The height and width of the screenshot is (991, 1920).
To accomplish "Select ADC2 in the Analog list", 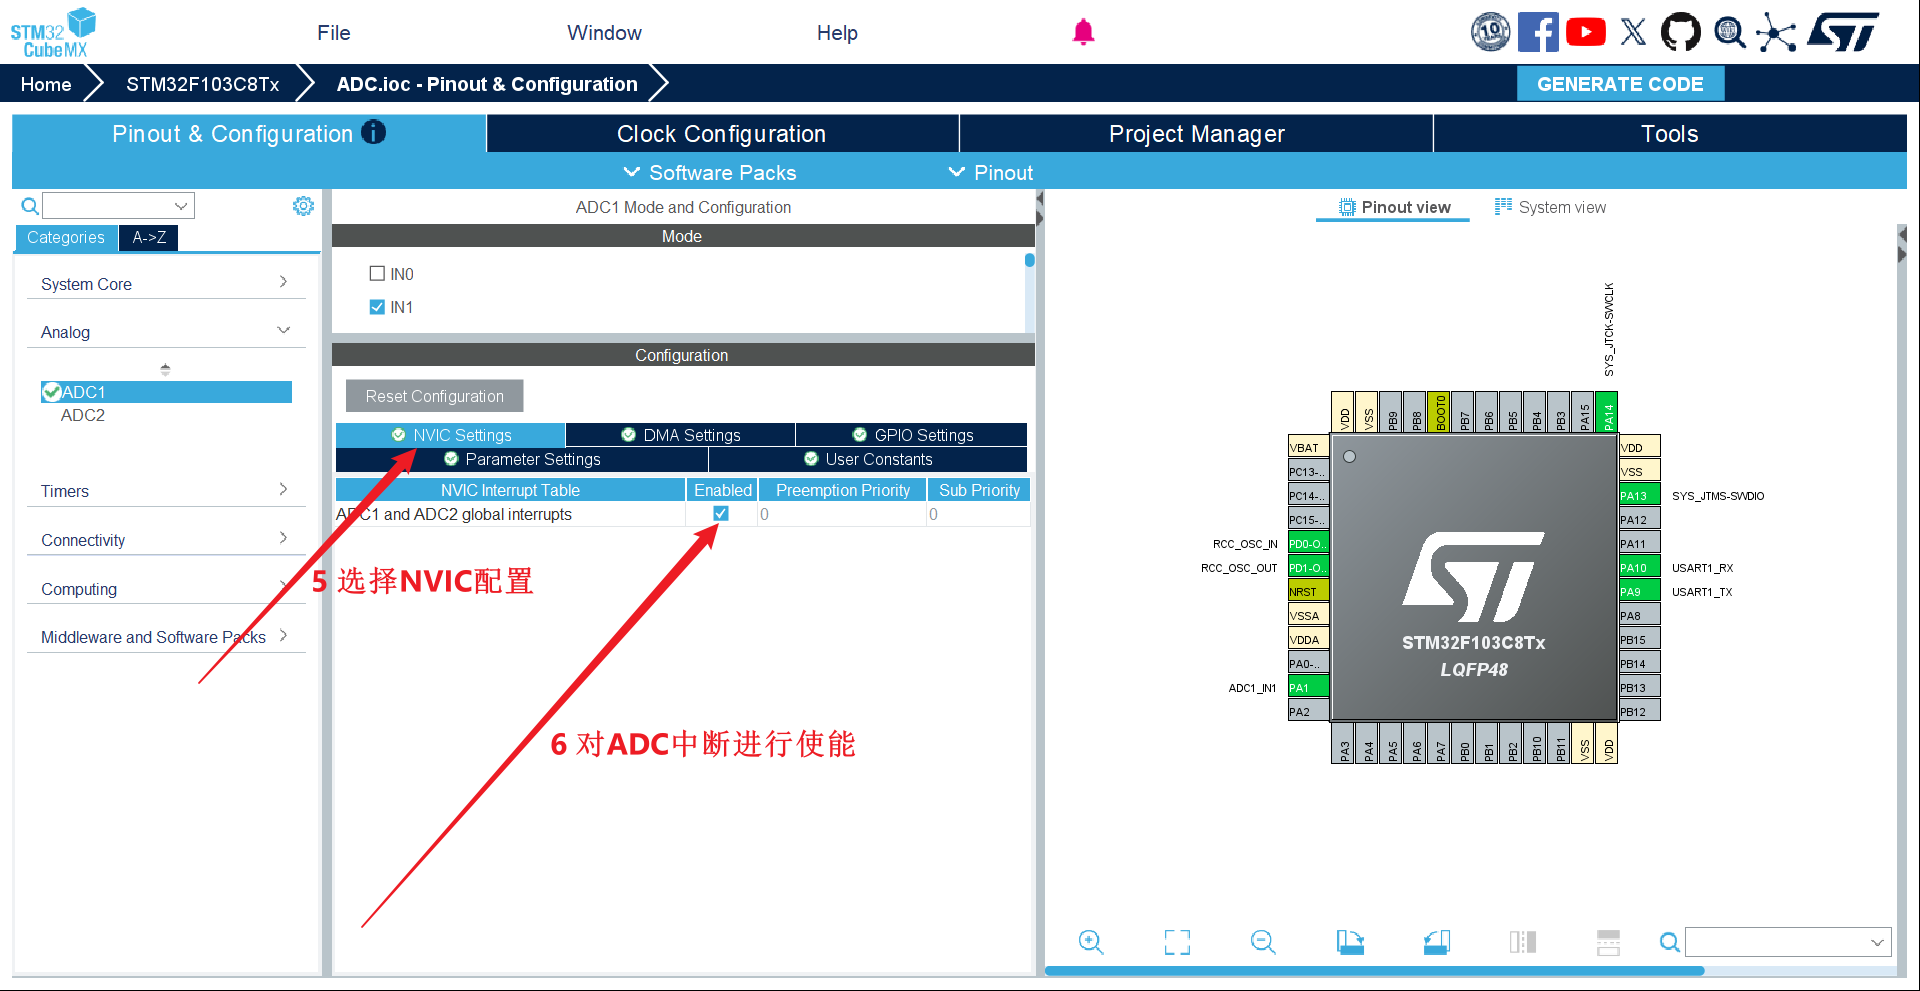I will pos(83,415).
